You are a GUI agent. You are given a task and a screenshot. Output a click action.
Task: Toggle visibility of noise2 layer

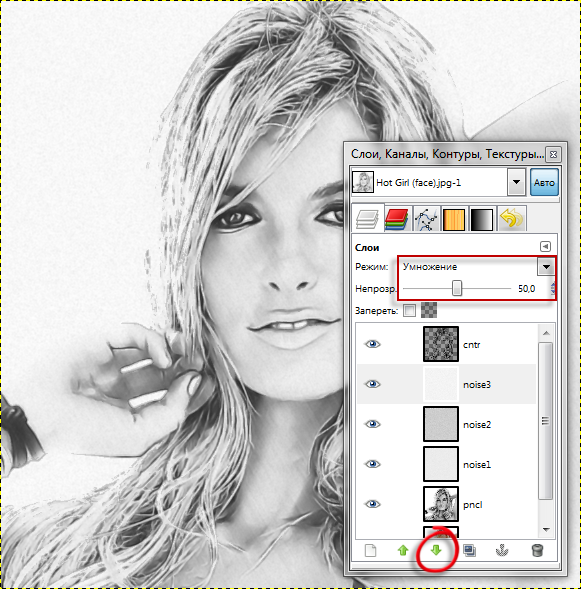(x=373, y=424)
